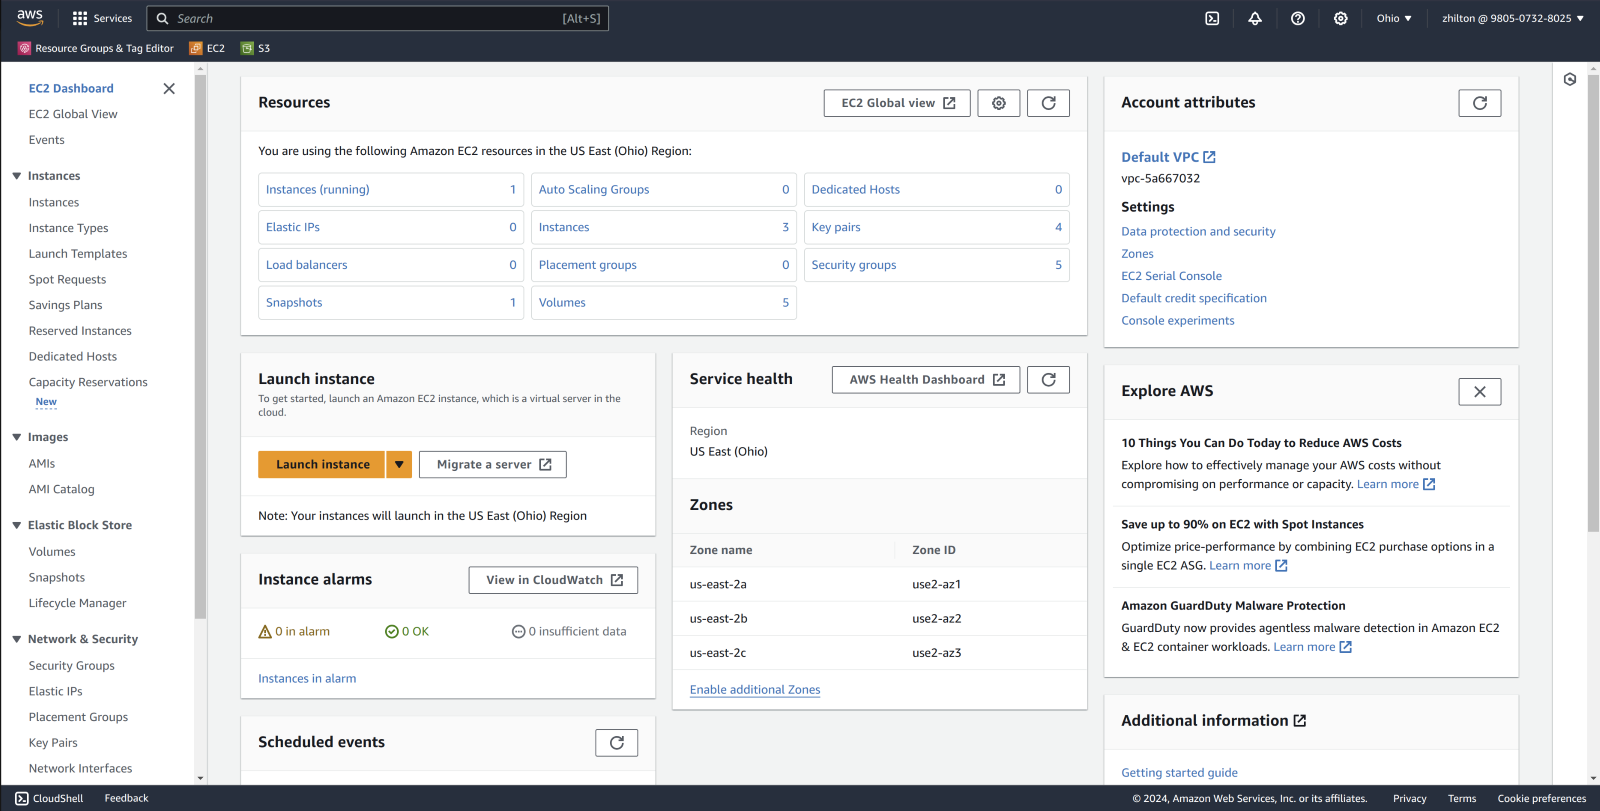
Task: Close the EC2 side navigation panel
Action: tap(169, 88)
